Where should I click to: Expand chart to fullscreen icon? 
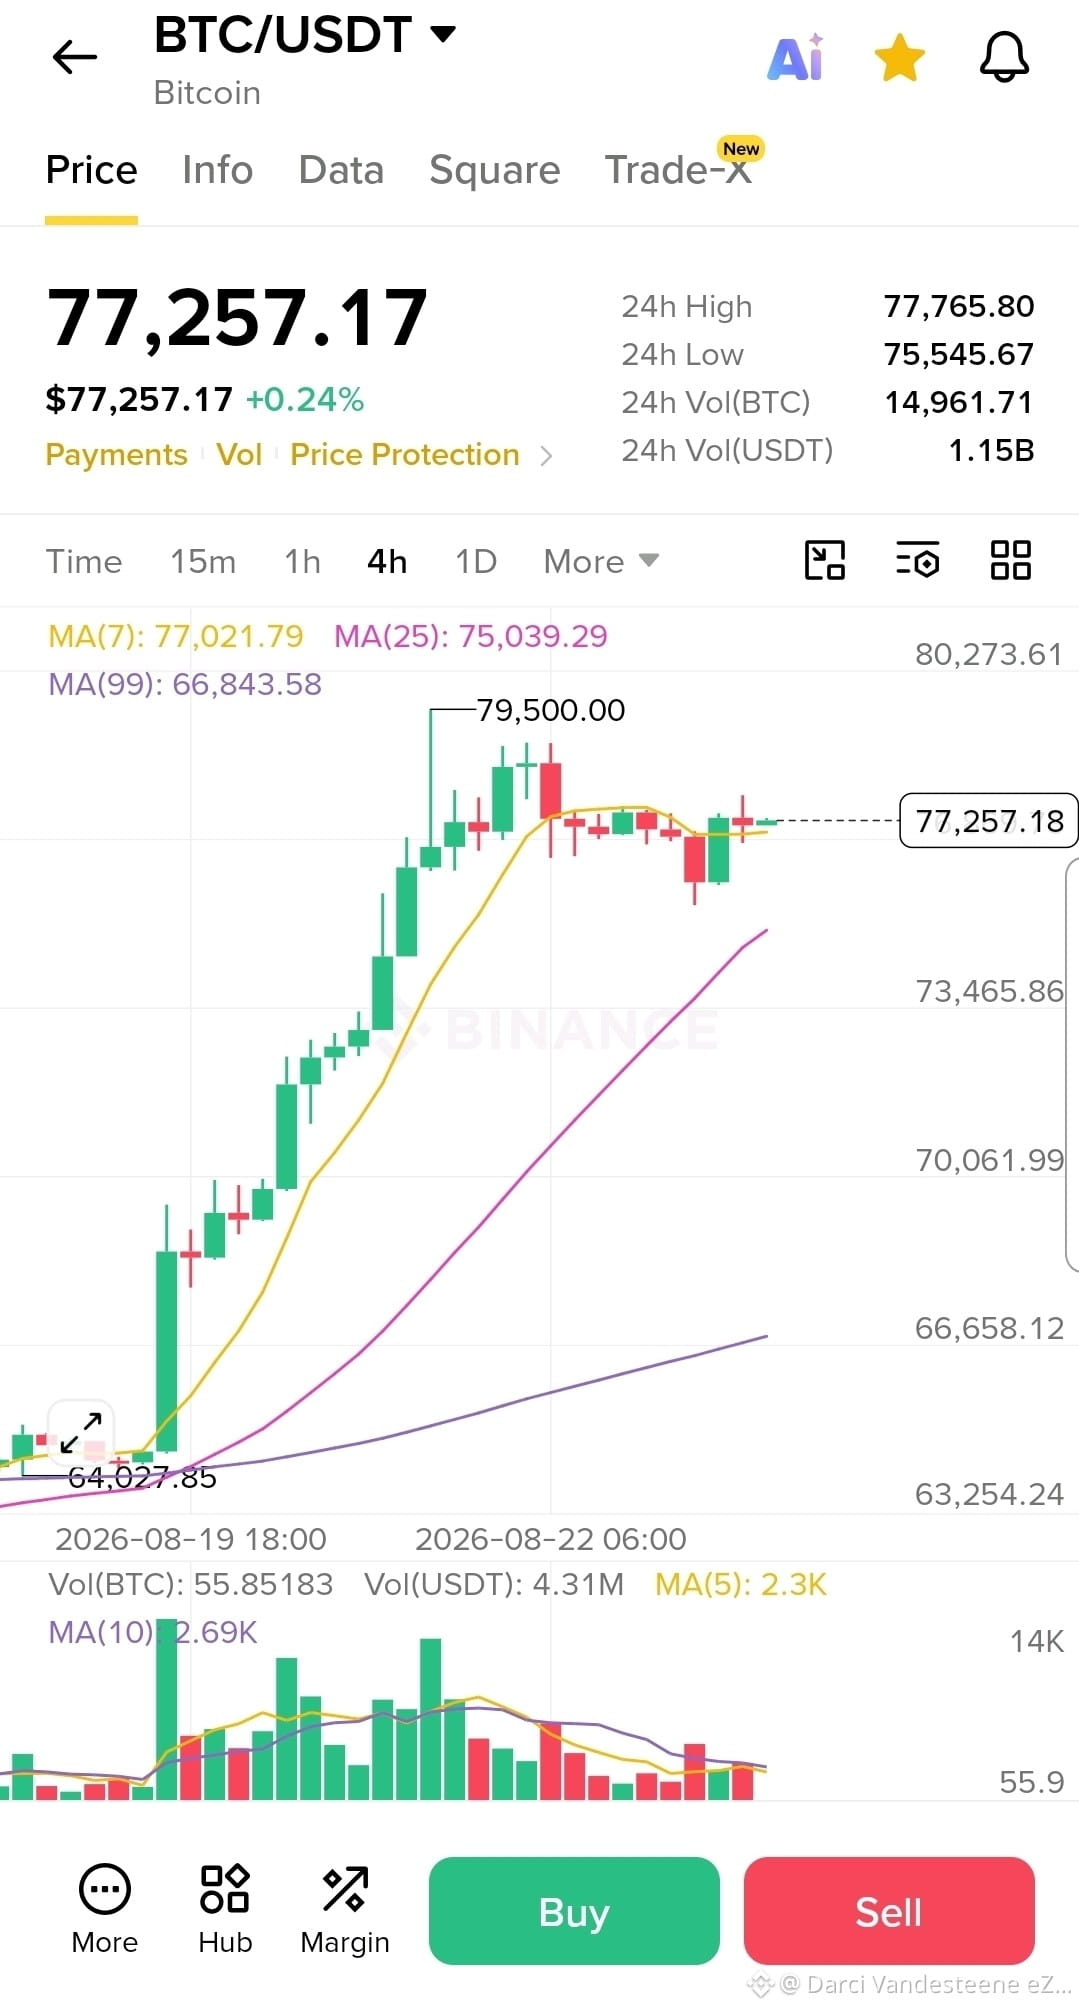tap(81, 1433)
